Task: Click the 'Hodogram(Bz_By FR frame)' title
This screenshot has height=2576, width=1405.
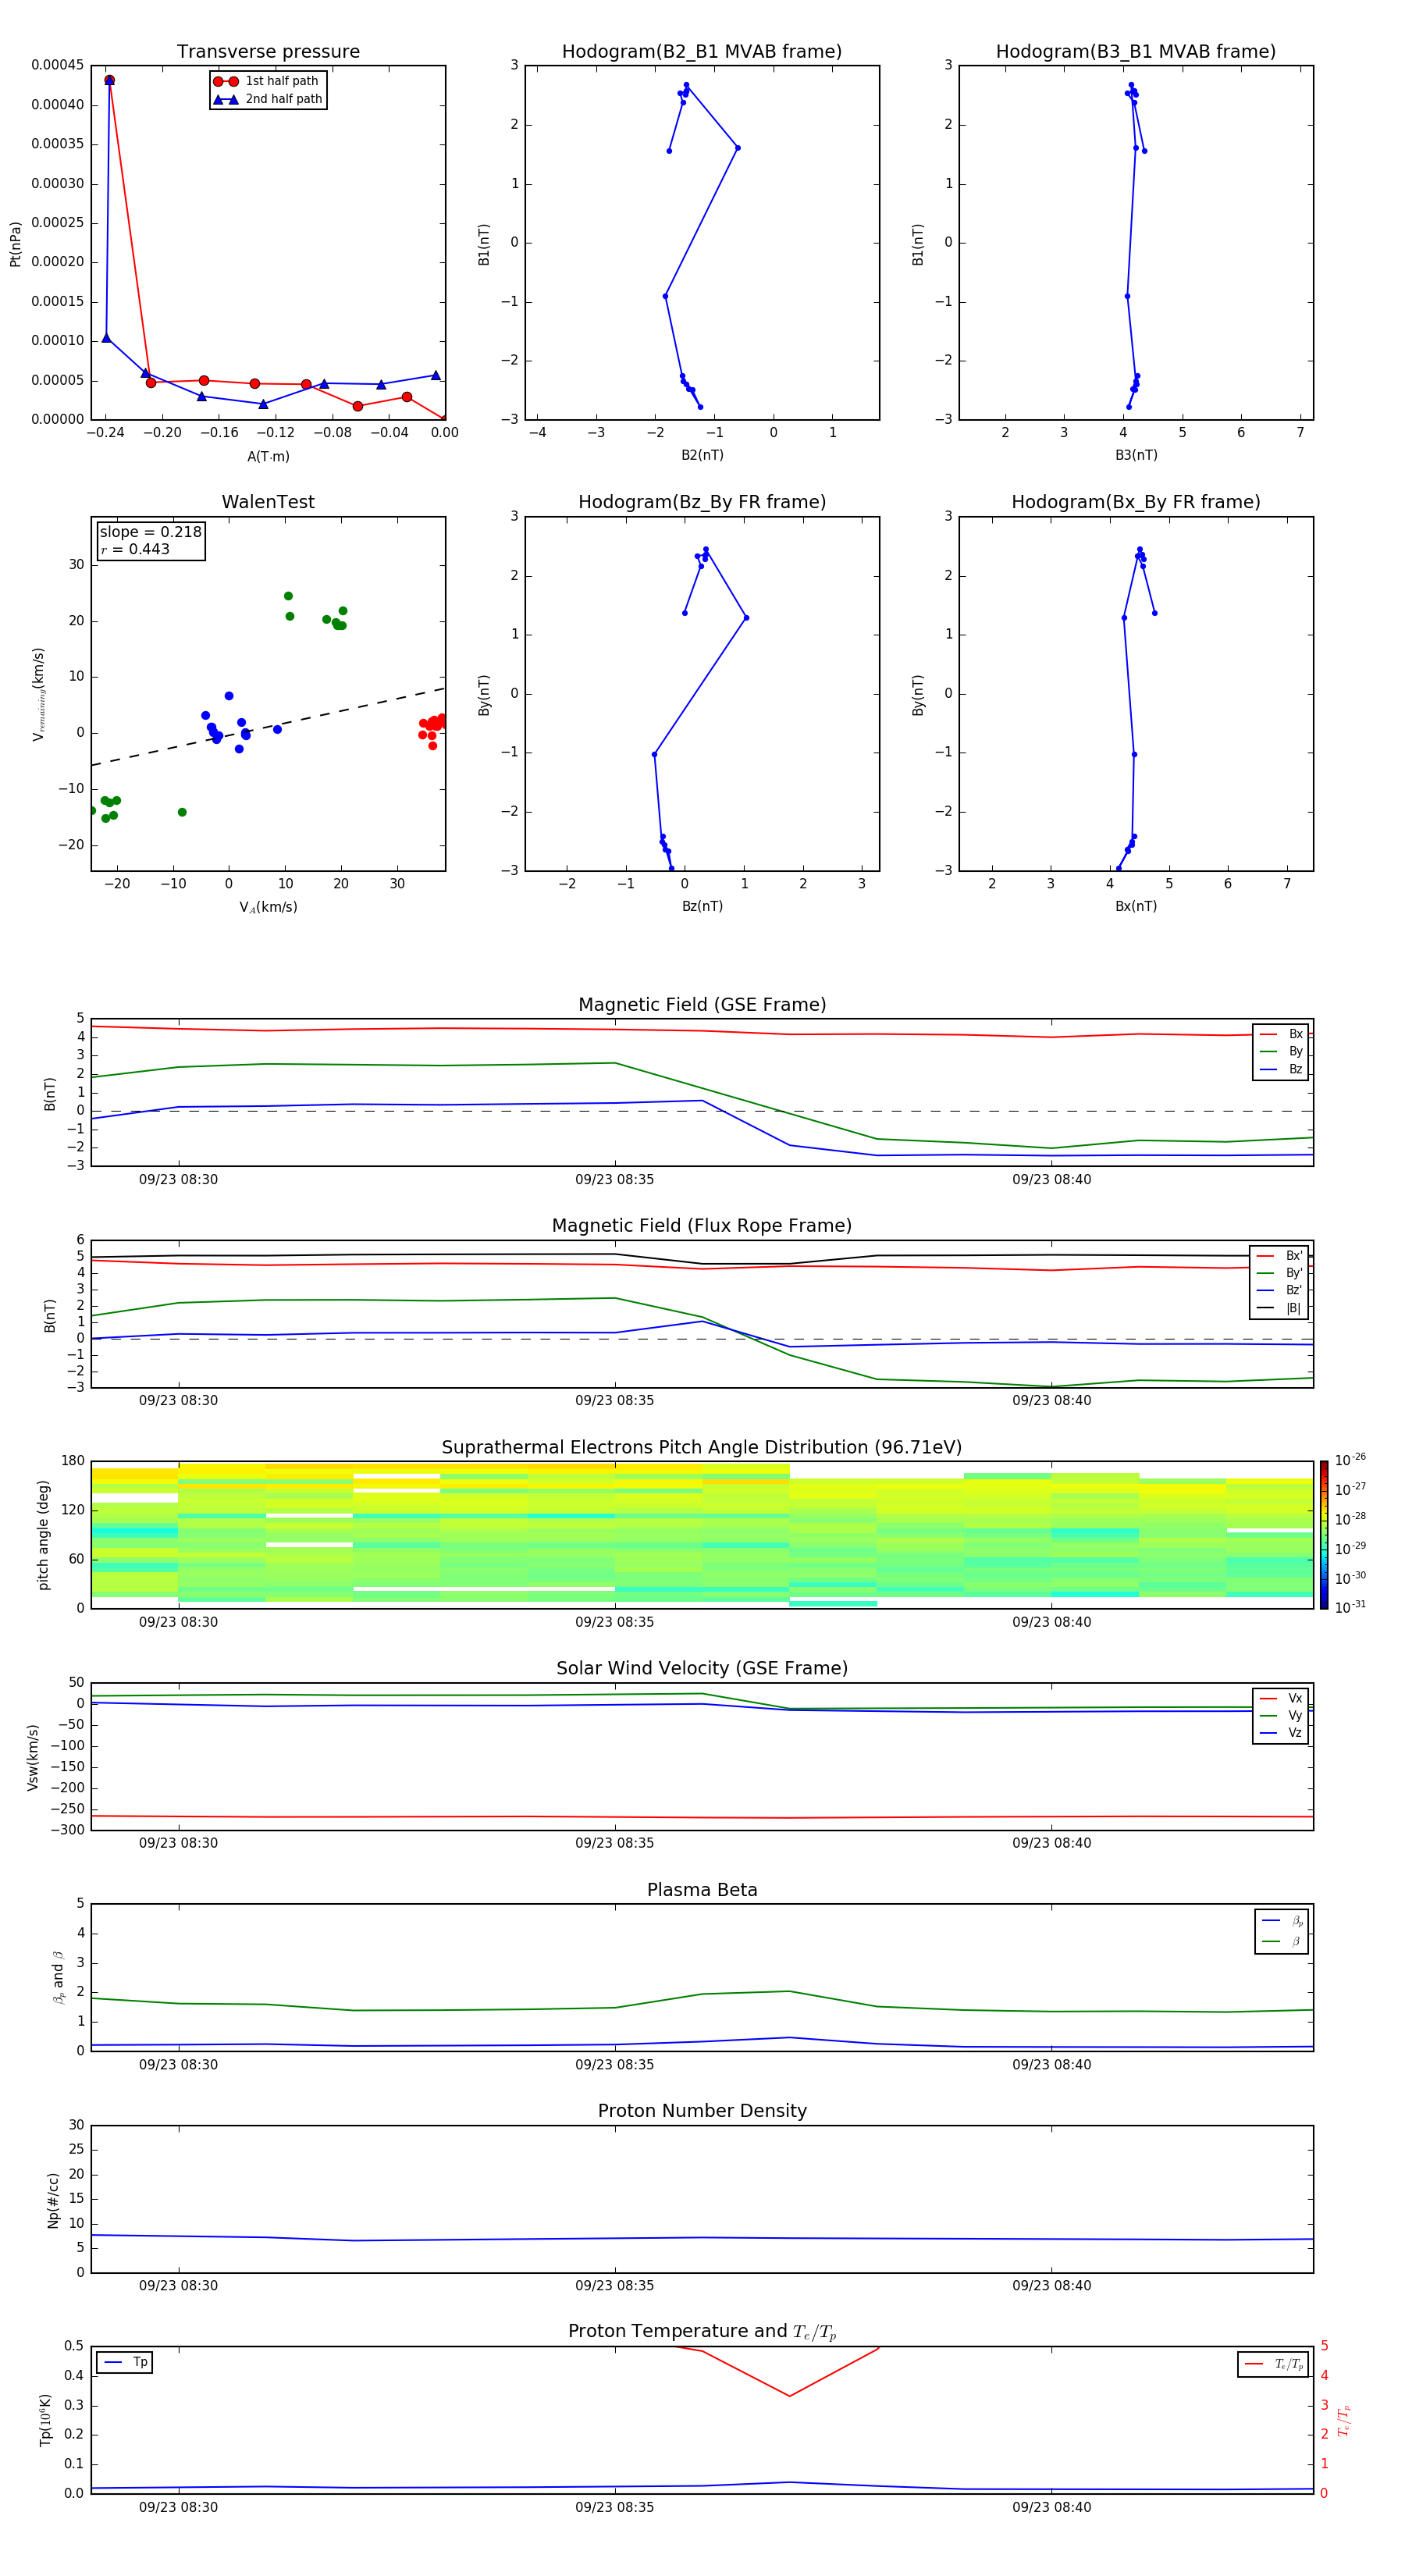Action: click(702, 502)
